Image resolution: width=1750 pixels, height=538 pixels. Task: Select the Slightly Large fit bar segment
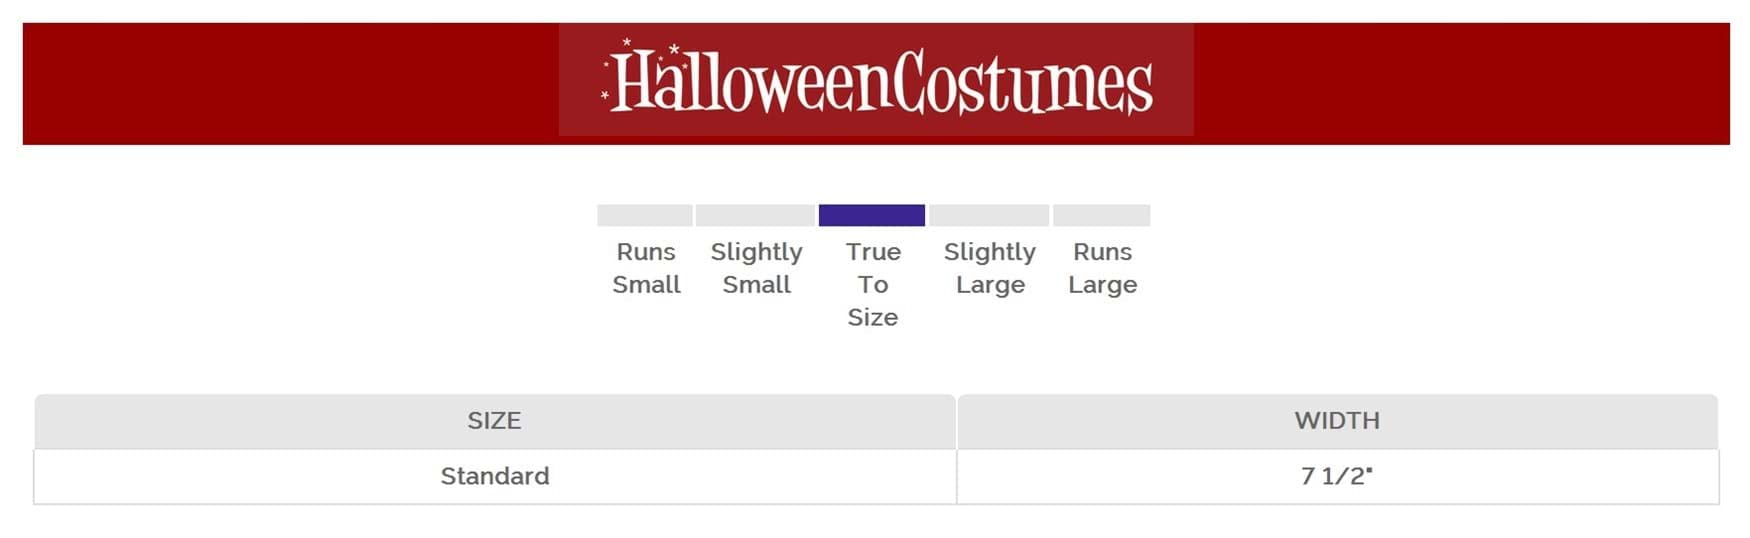click(989, 215)
